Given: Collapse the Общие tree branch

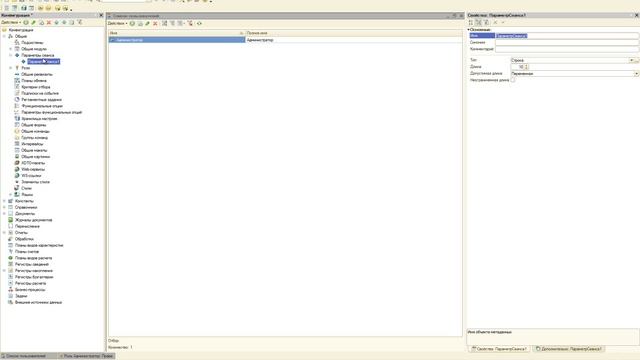Looking at the screenshot, I should pyautogui.click(x=4, y=36).
